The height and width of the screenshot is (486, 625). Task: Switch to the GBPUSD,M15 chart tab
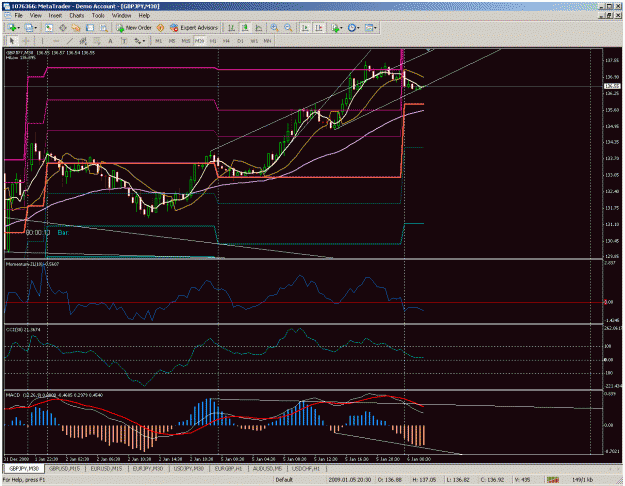point(65,468)
